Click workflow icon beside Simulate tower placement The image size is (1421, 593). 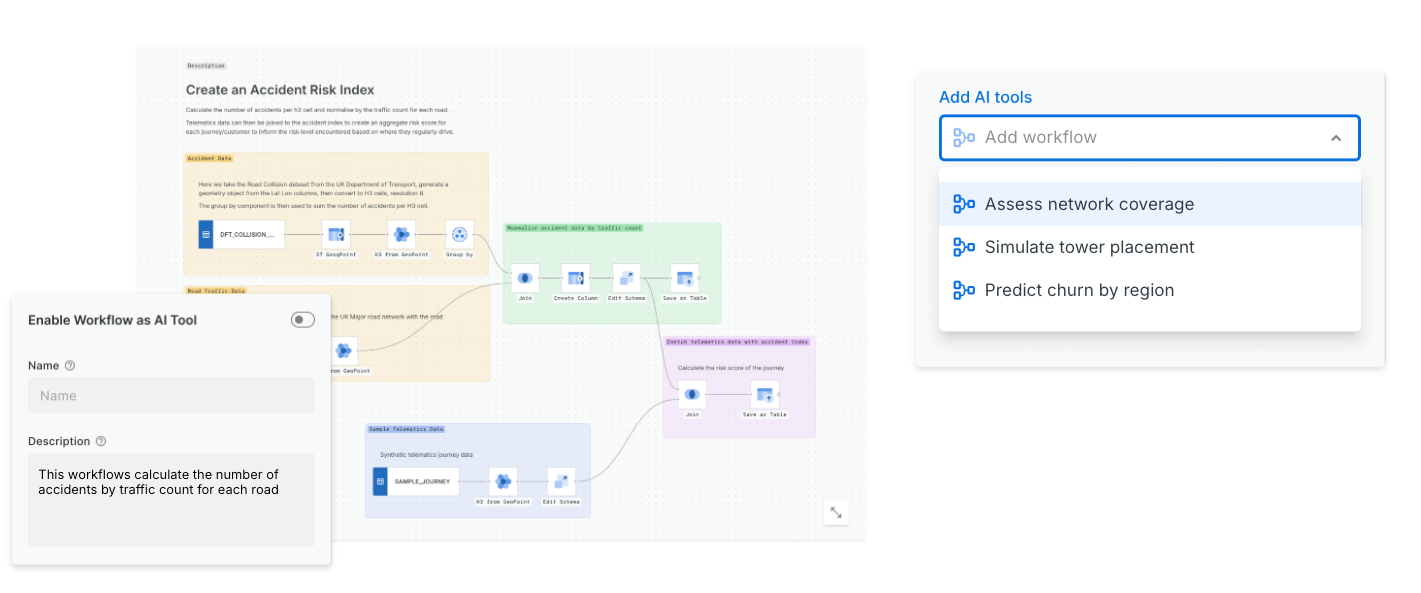point(964,247)
